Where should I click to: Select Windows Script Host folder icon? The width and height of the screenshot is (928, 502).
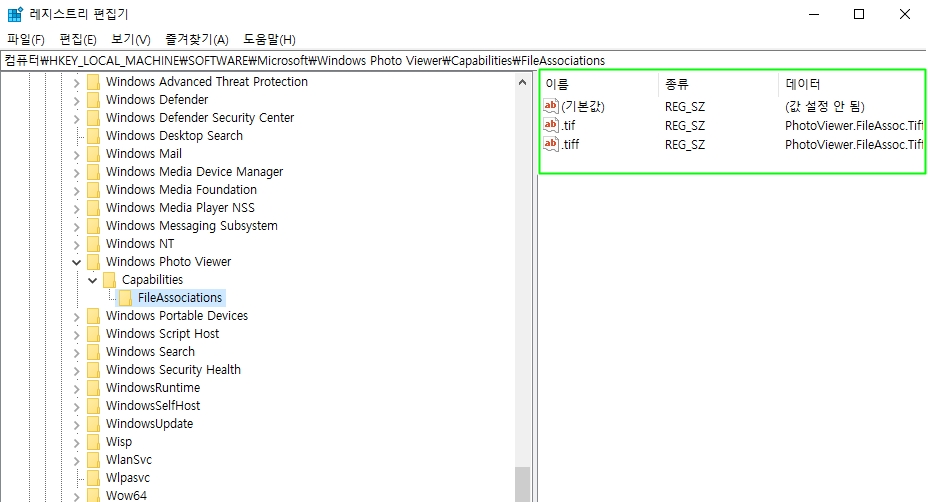coord(94,333)
